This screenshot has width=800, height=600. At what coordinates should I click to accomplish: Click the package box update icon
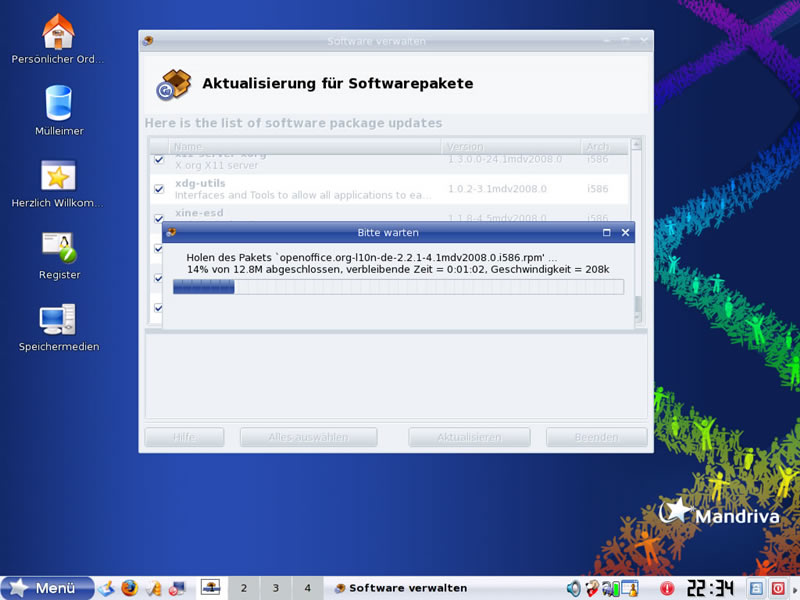[x=173, y=84]
